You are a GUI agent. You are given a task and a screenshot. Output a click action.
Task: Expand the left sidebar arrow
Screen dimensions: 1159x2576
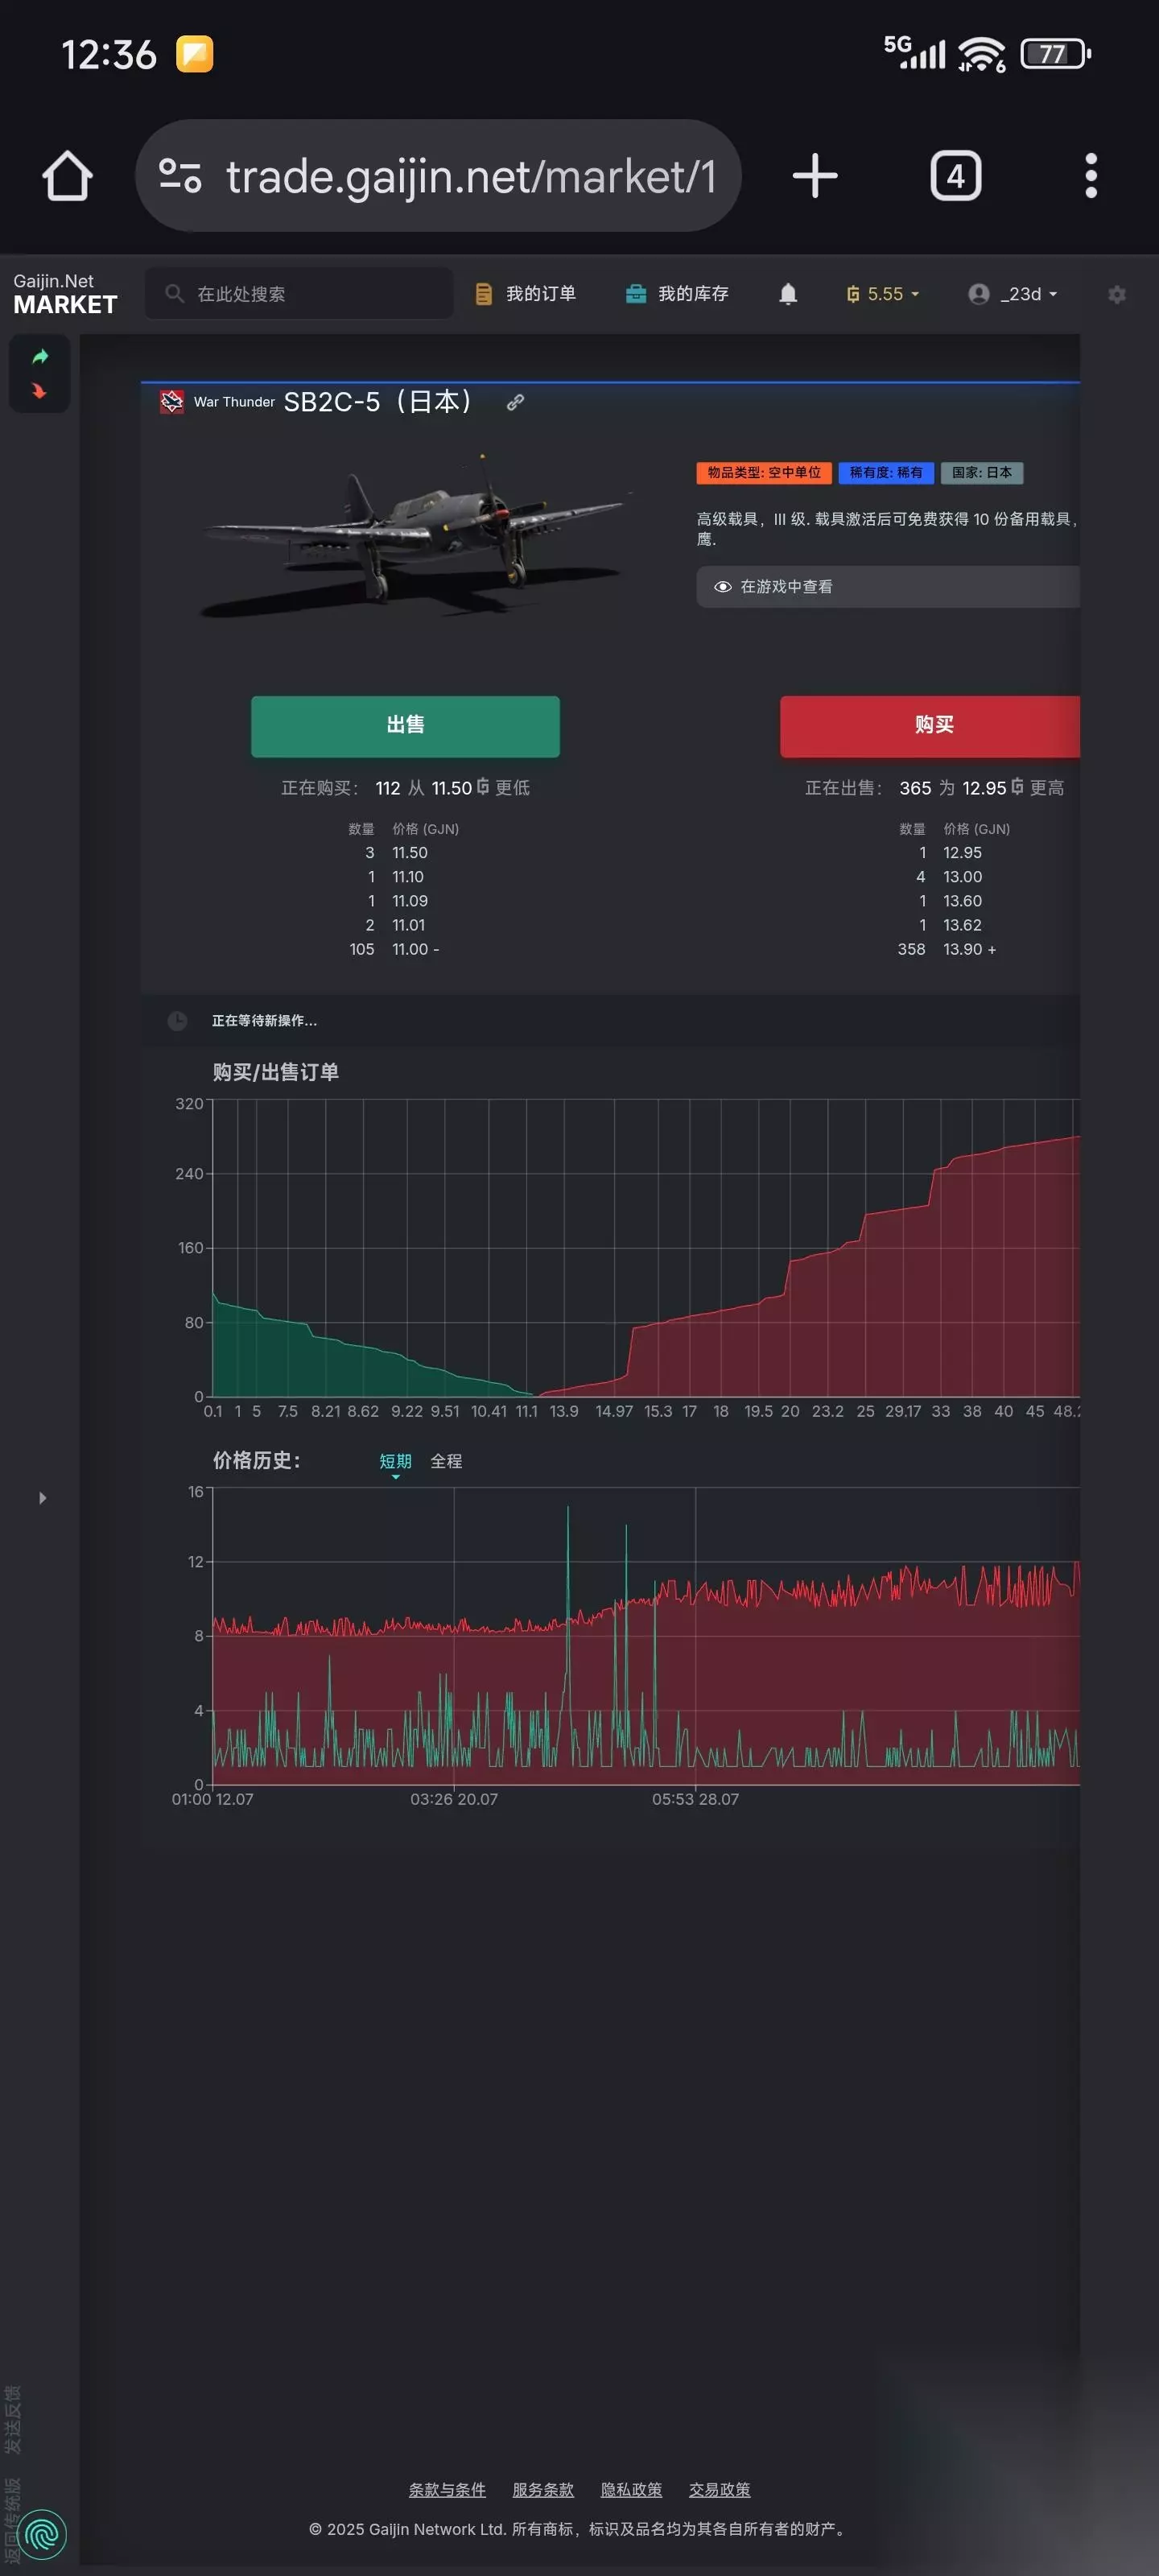click(42, 1498)
